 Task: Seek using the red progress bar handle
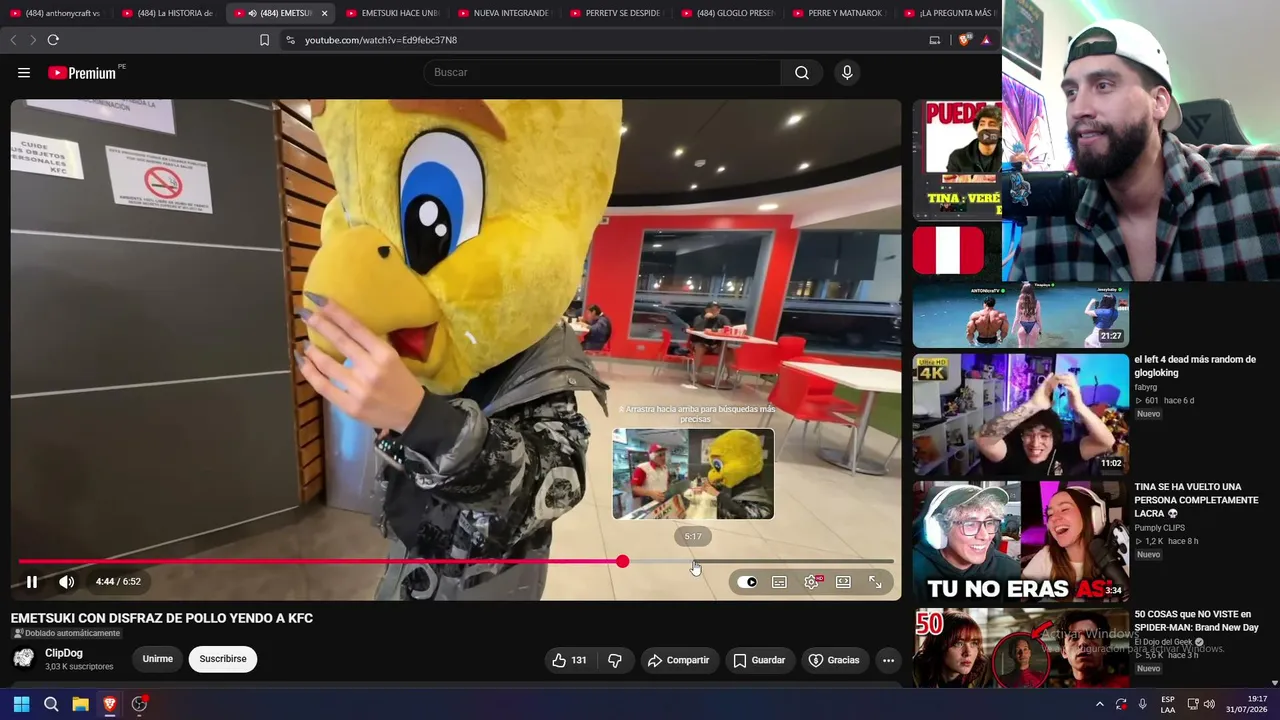point(622,562)
